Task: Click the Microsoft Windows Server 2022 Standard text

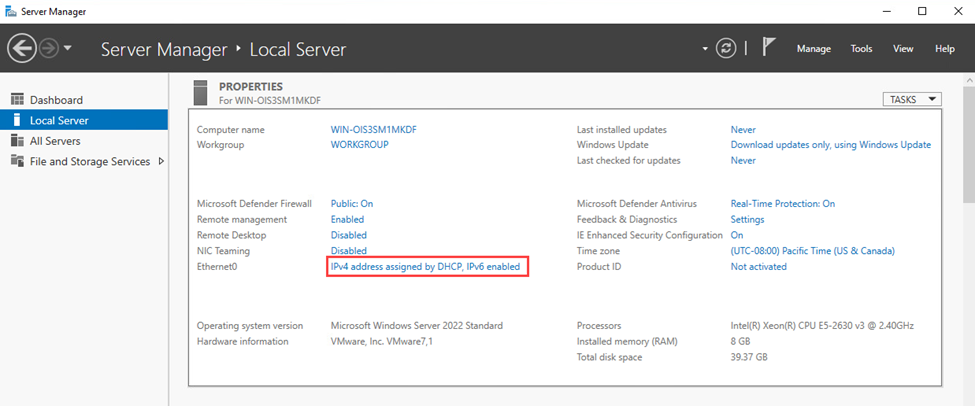Action: [417, 325]
